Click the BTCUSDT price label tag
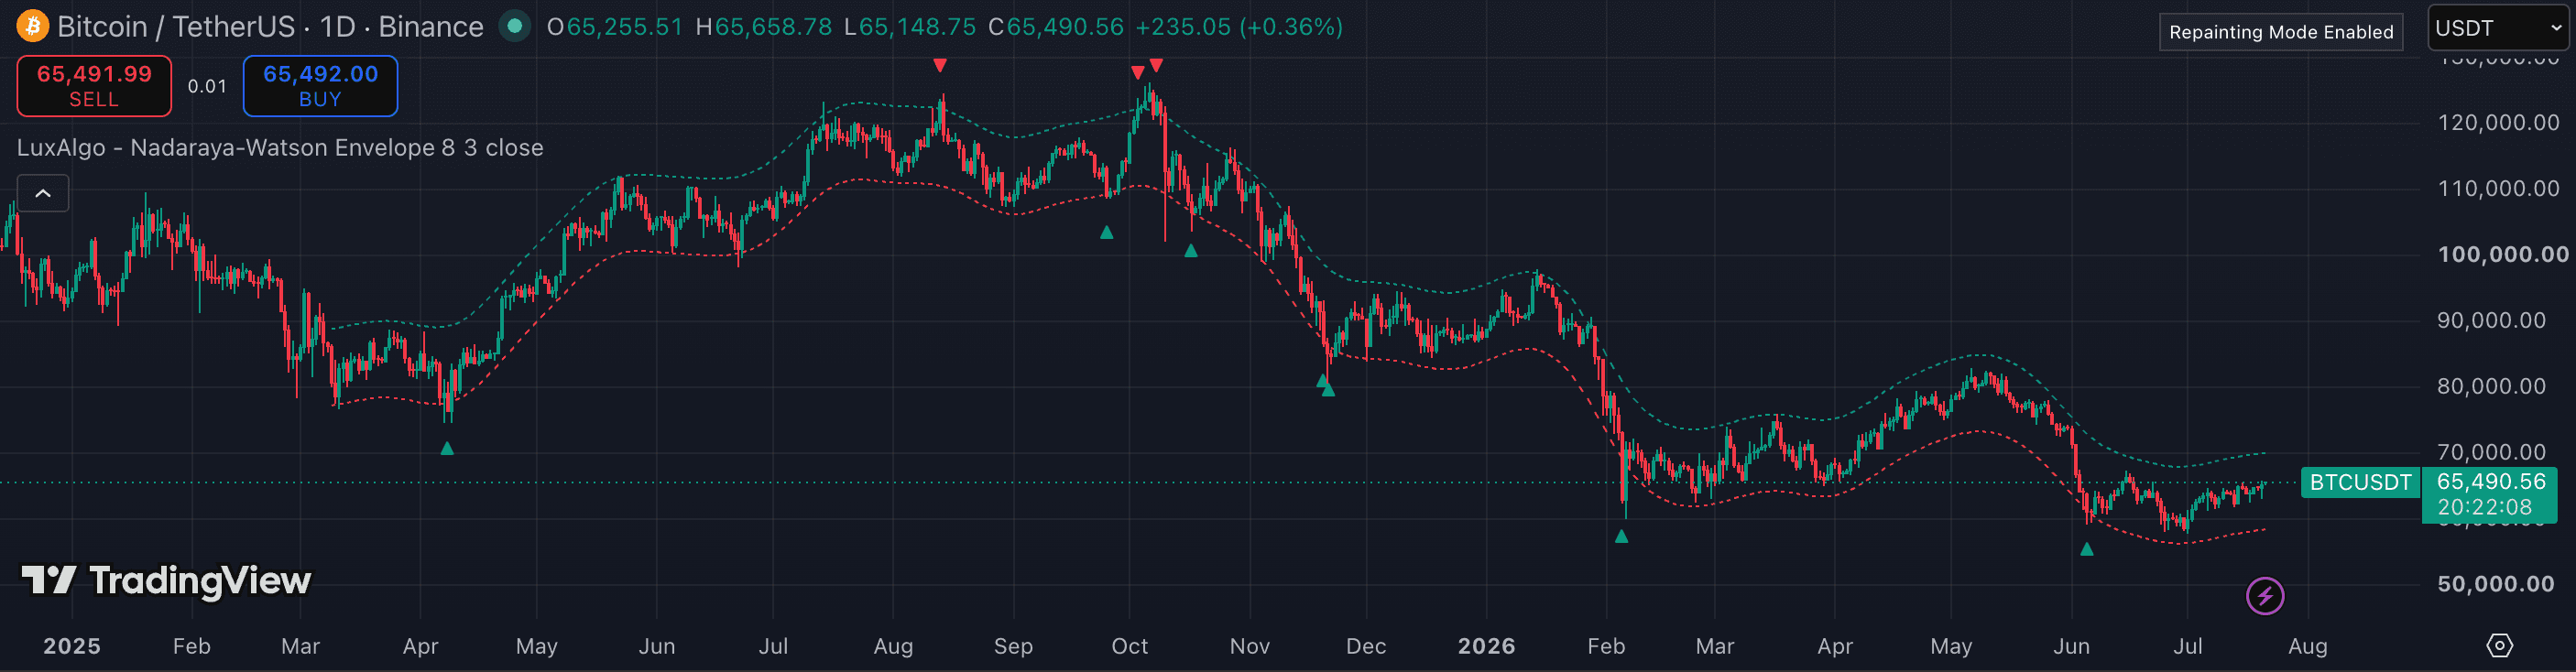The image size is (2576, 672). pyautogui.click(x=2360, y=482)
